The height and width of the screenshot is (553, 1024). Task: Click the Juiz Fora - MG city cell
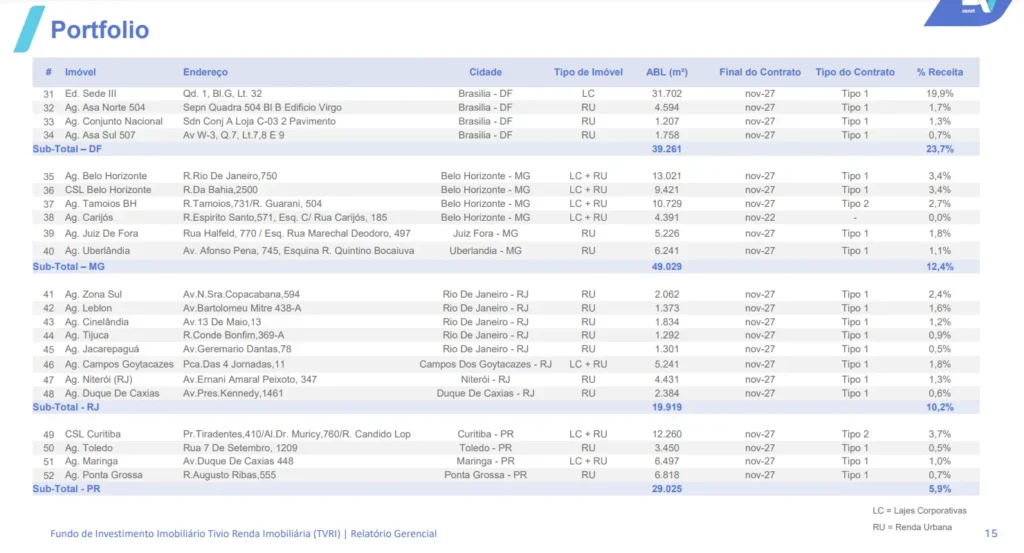pyautogui.click(x=485, y=234)
